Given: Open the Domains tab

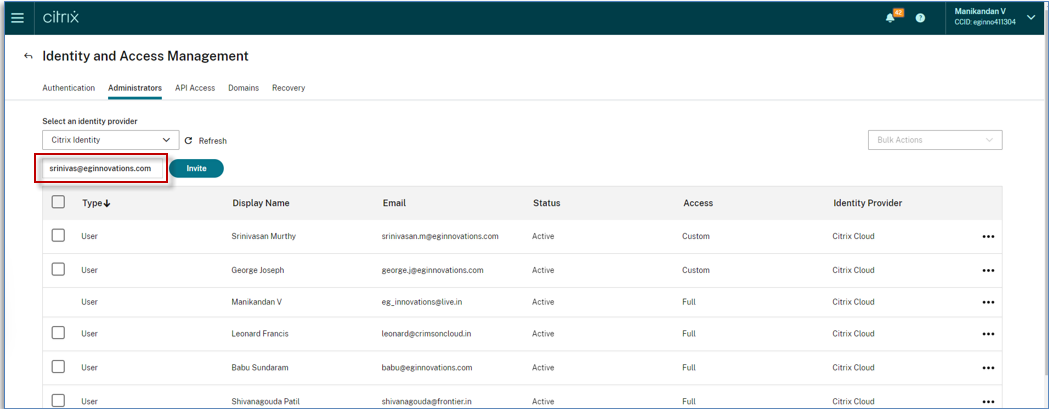Looking at the screenshot, I should 244,88.
